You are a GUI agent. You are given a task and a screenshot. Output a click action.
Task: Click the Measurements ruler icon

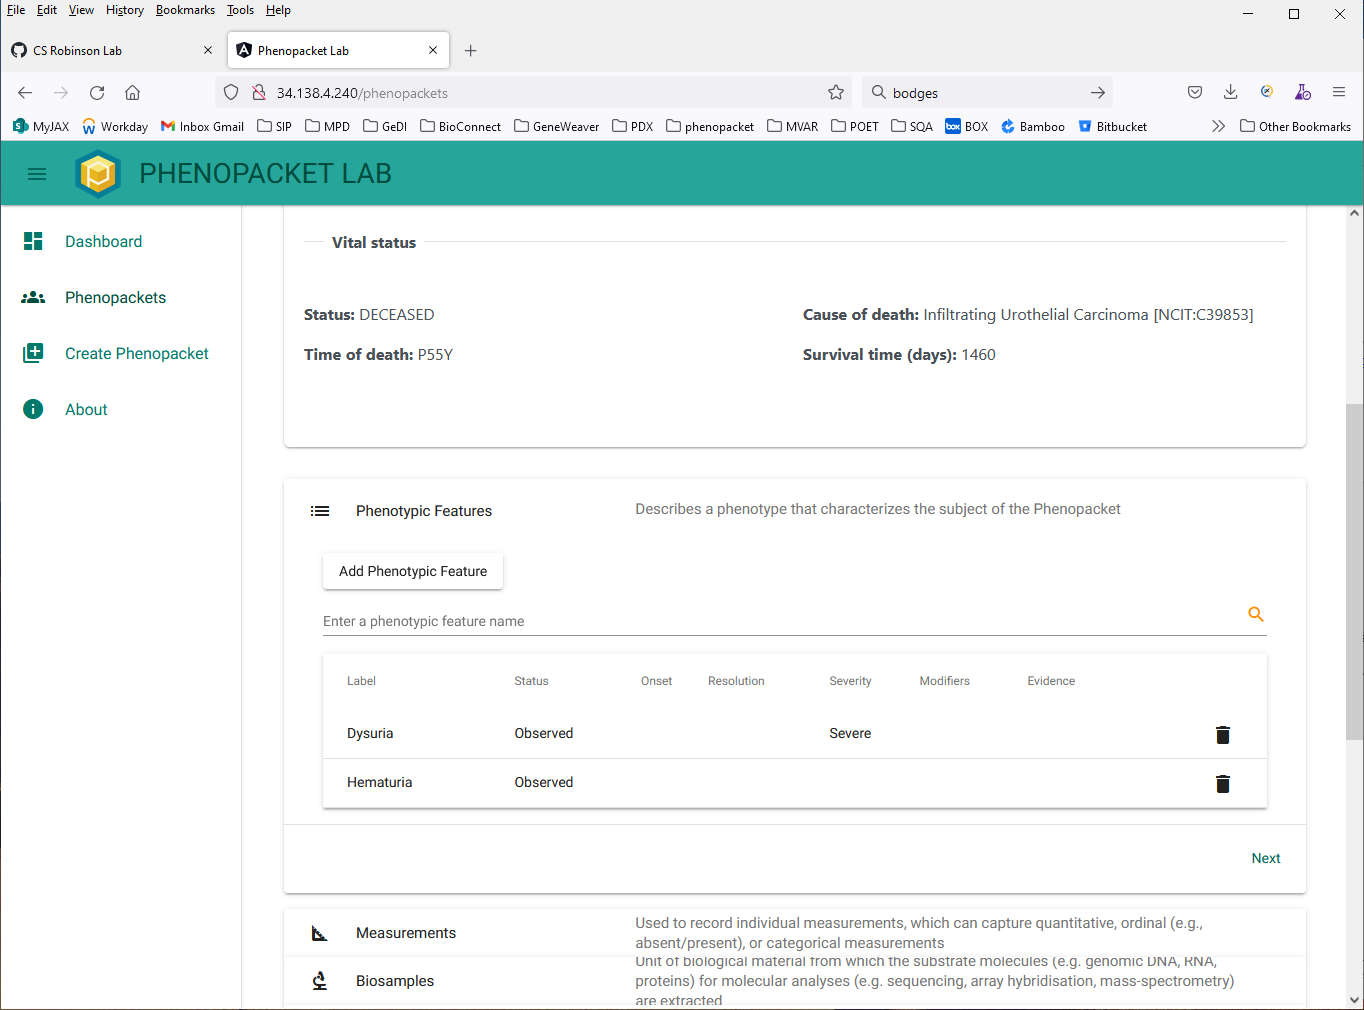click(x=319, y=932)
